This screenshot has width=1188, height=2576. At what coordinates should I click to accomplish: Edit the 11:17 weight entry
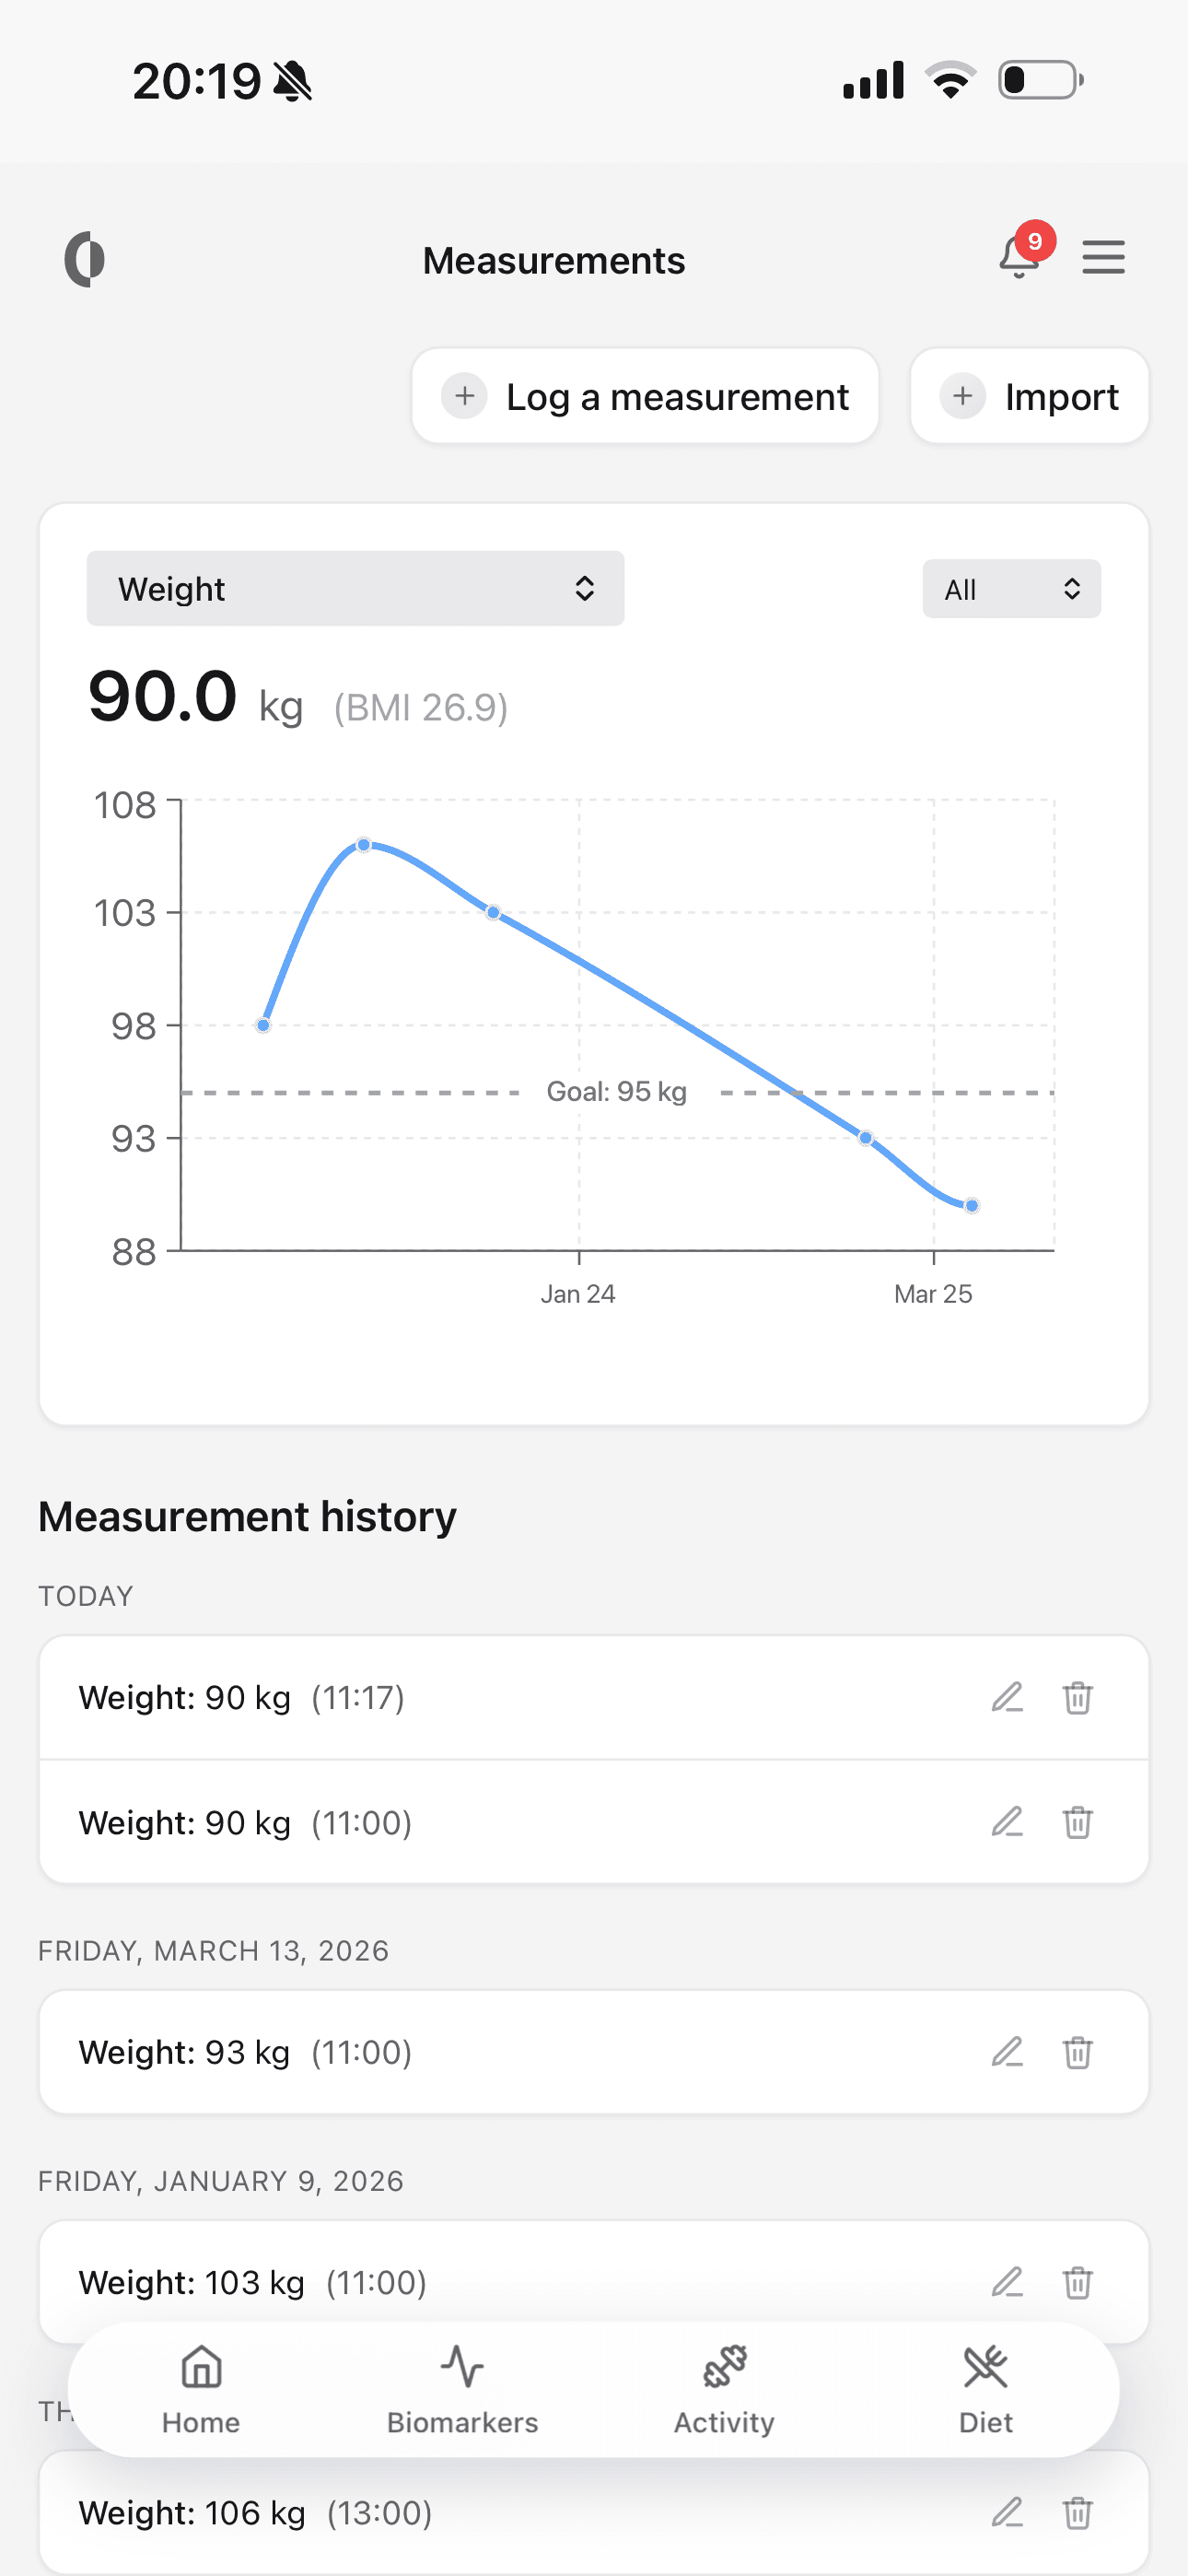(1007, 1697)
